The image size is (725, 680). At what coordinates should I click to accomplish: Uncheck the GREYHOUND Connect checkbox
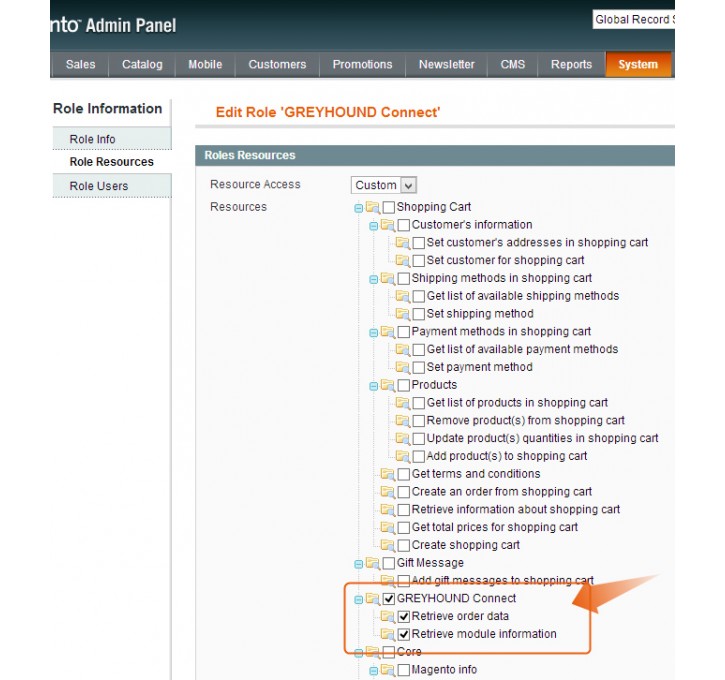(389, 599)
